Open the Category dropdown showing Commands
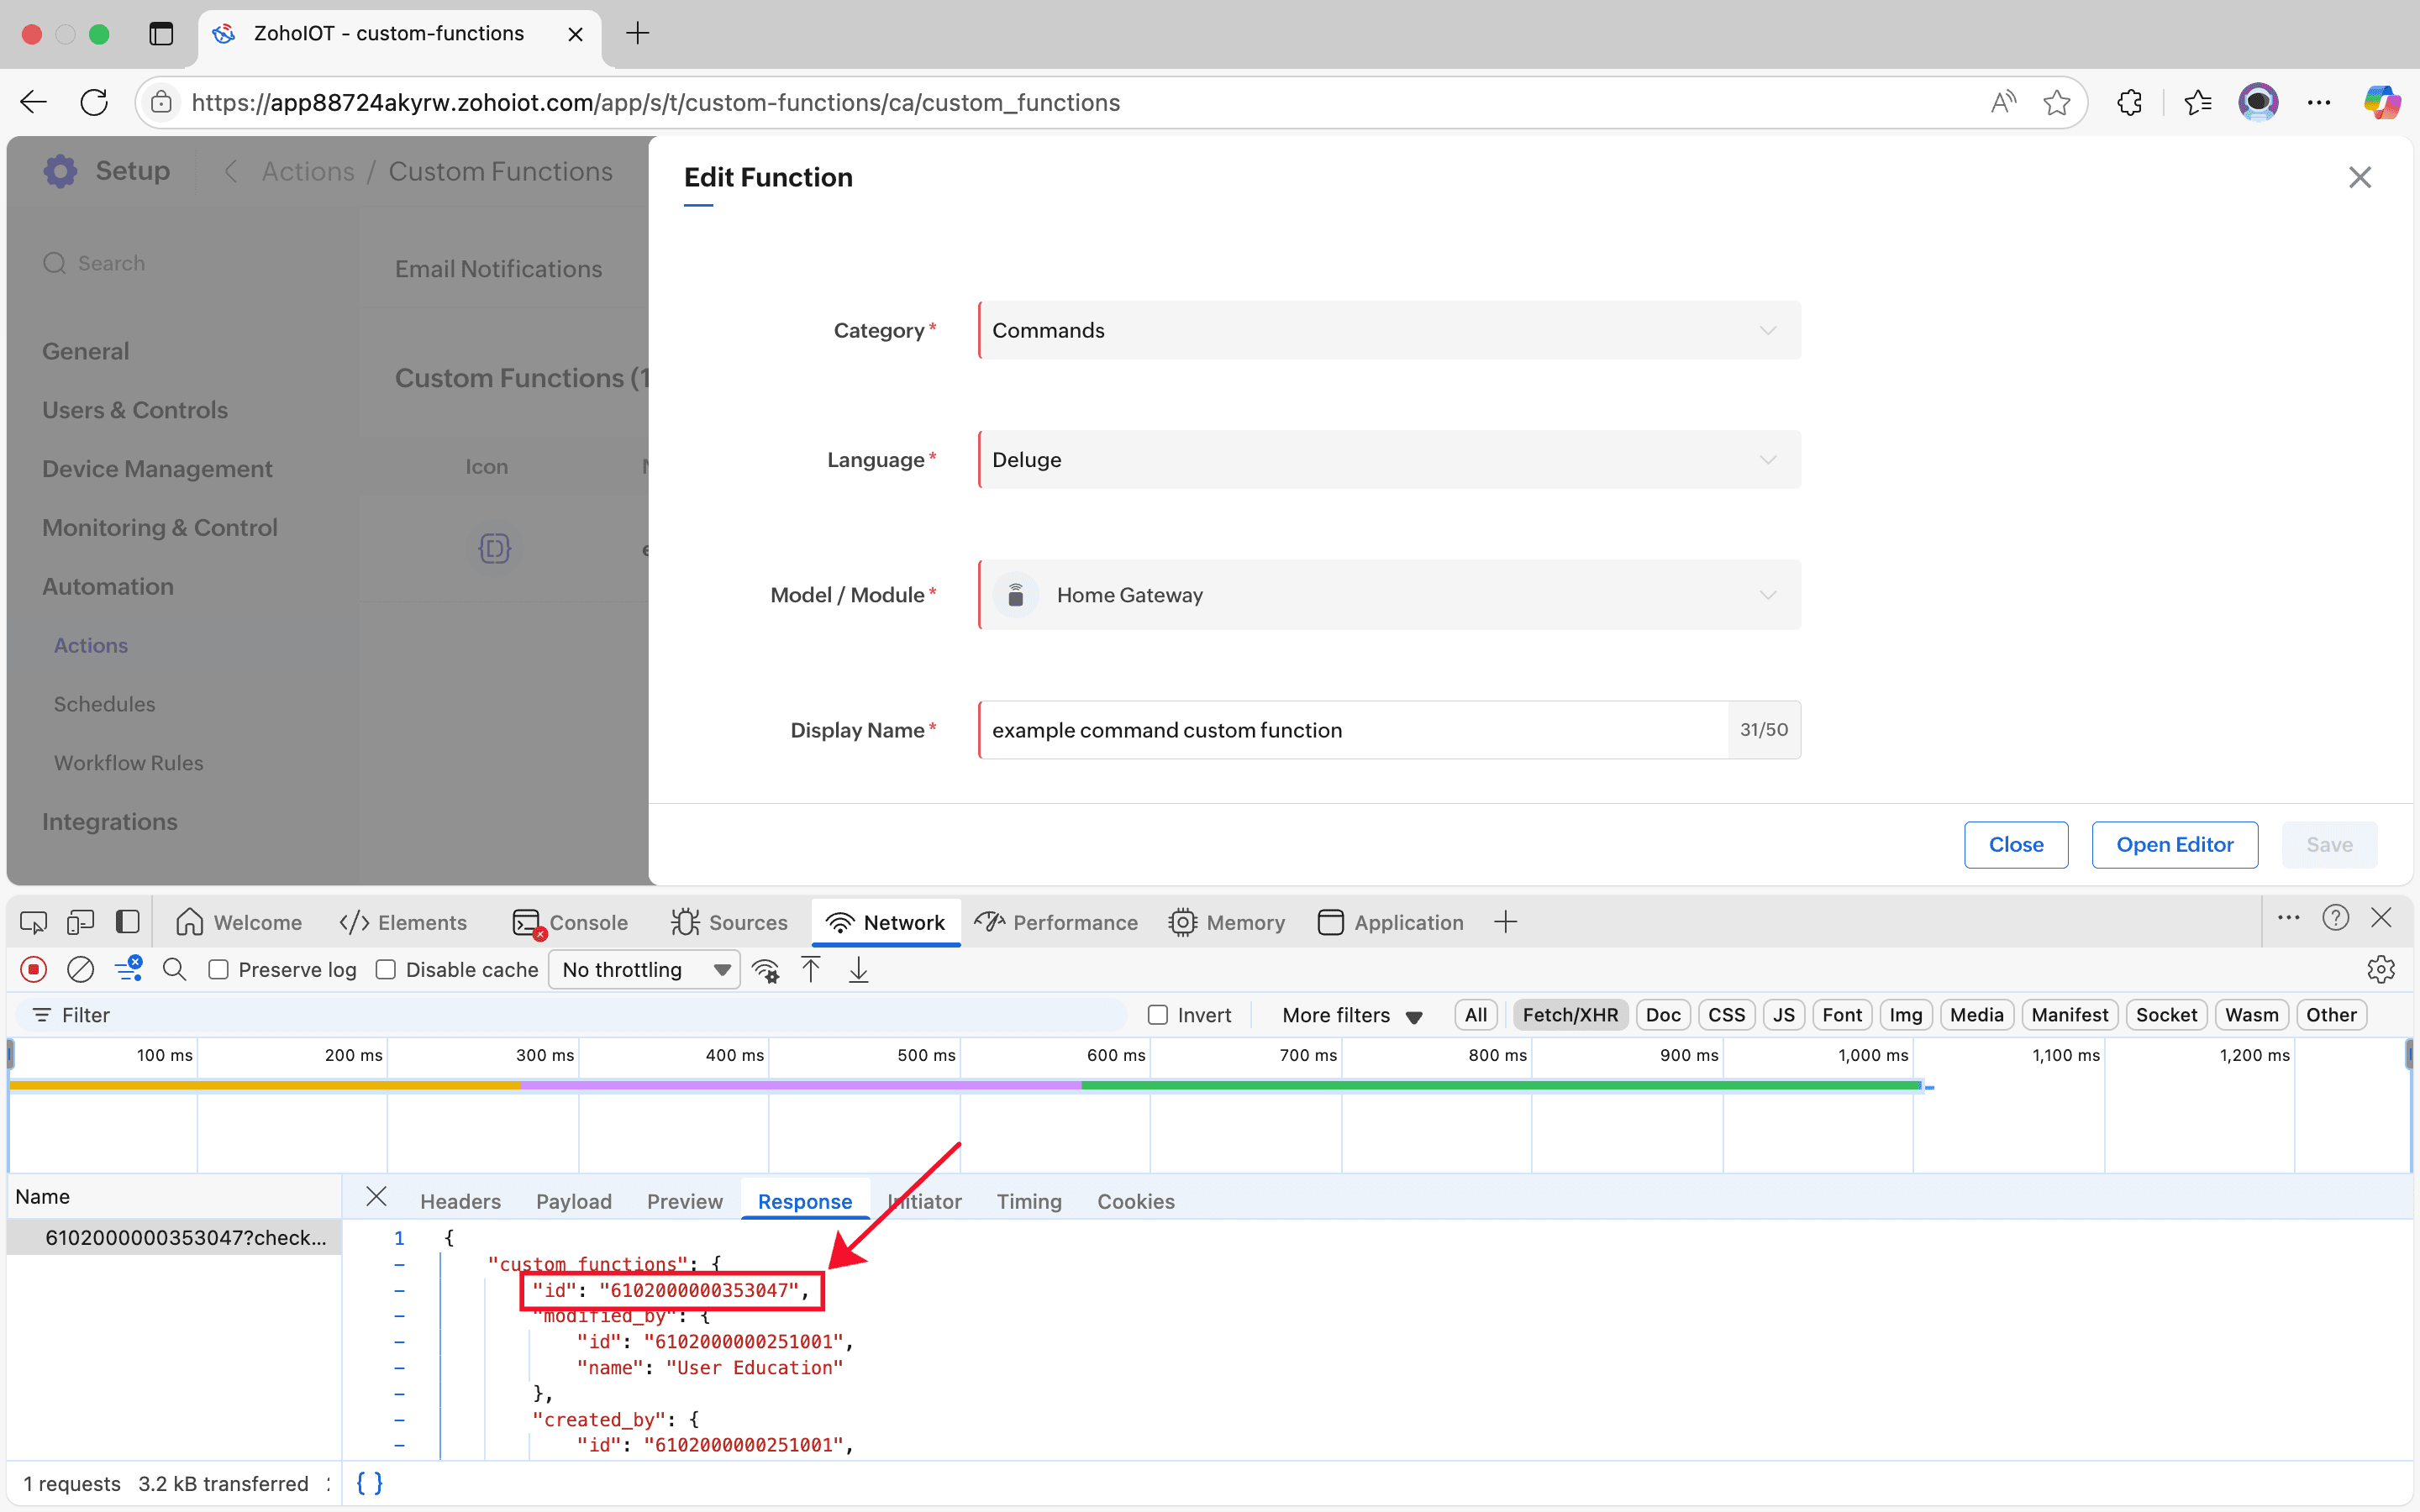Viewport: 2420px width, 1512px height. pyautogui.click(x=1389, y=330)
